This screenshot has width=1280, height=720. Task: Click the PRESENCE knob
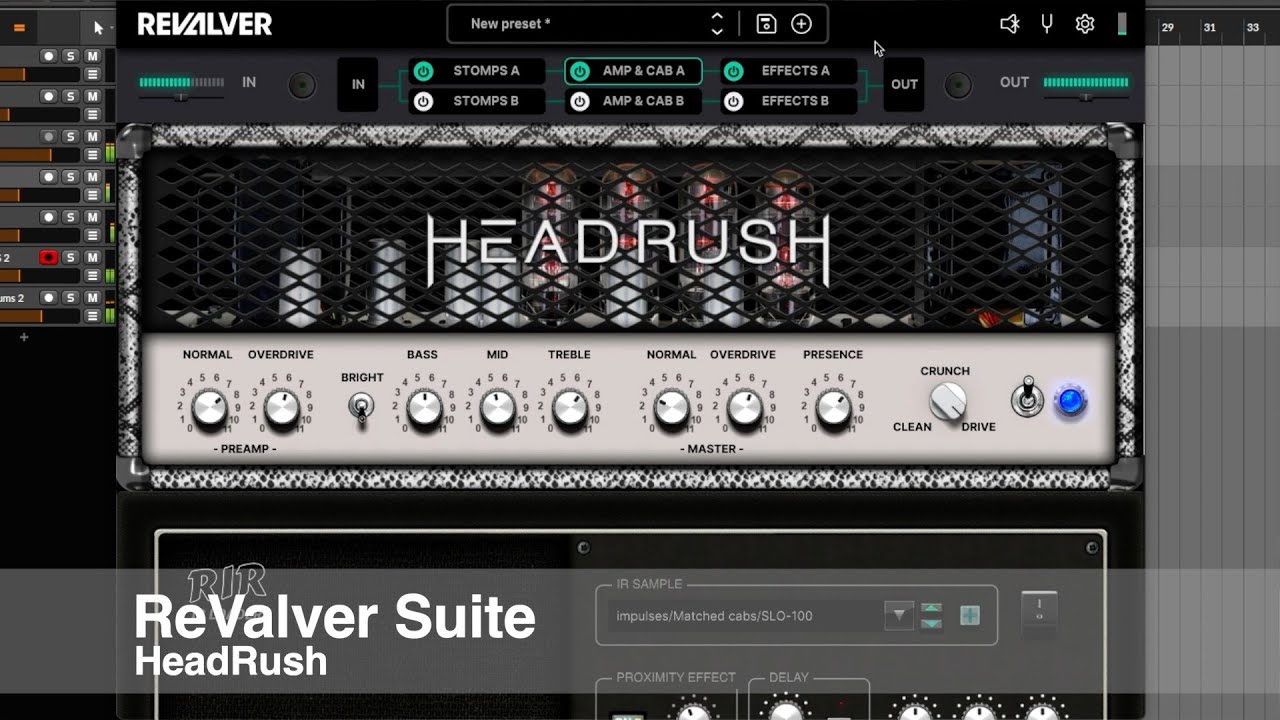tap(833, 407)
